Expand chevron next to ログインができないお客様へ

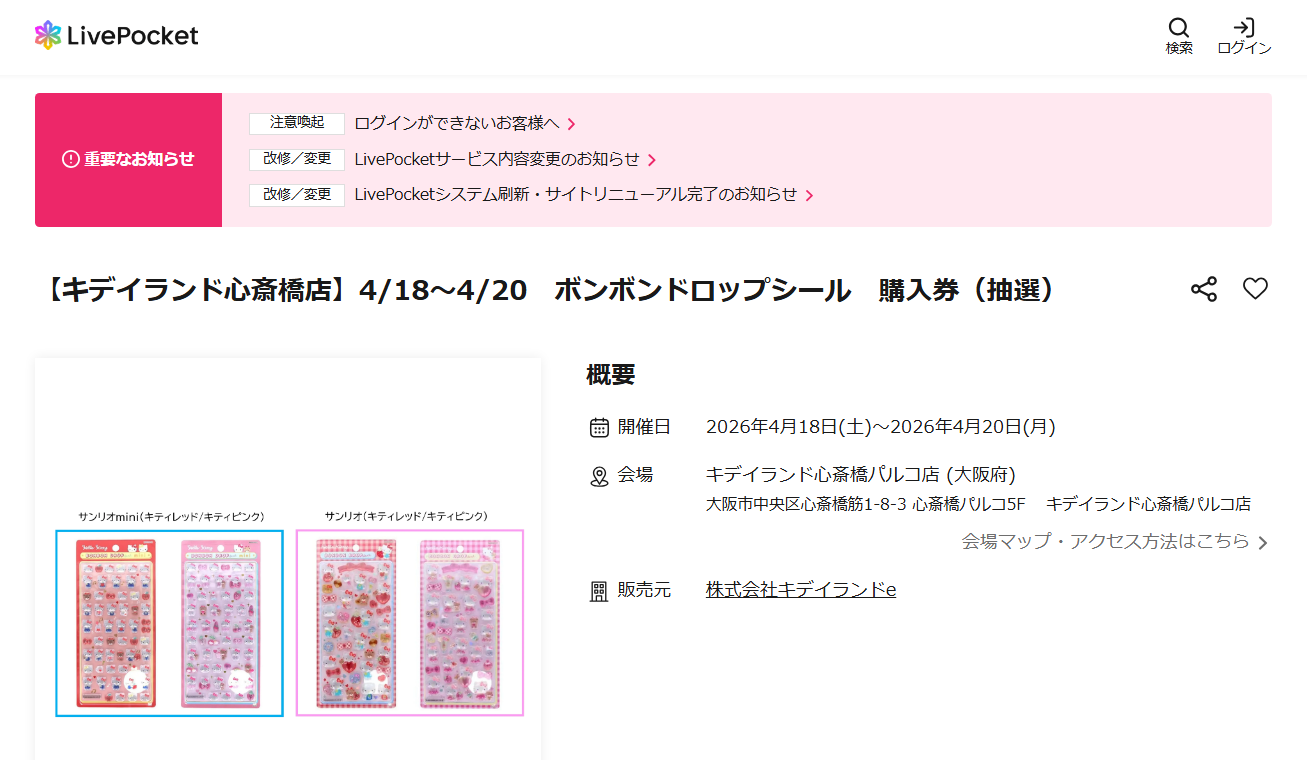click(x=572, y=124)
